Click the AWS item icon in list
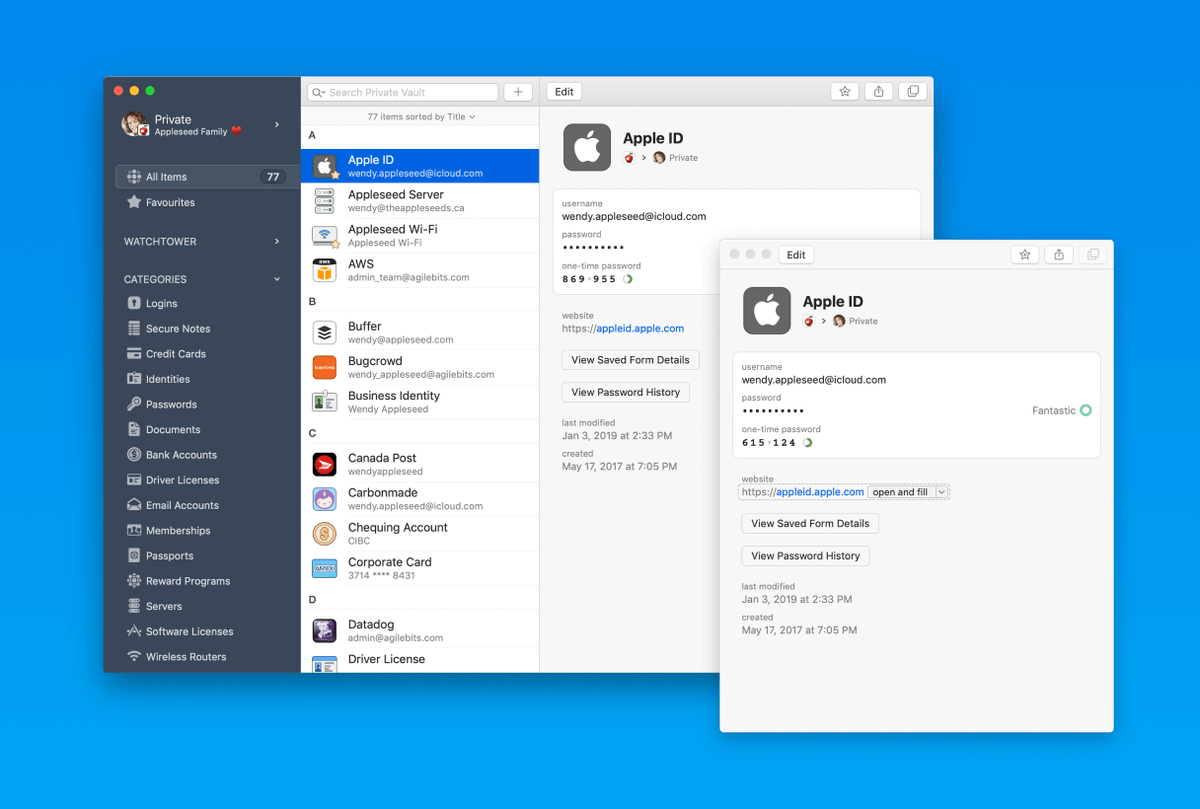The width and height of the screenshot is (1200, 809). point(324,270)
